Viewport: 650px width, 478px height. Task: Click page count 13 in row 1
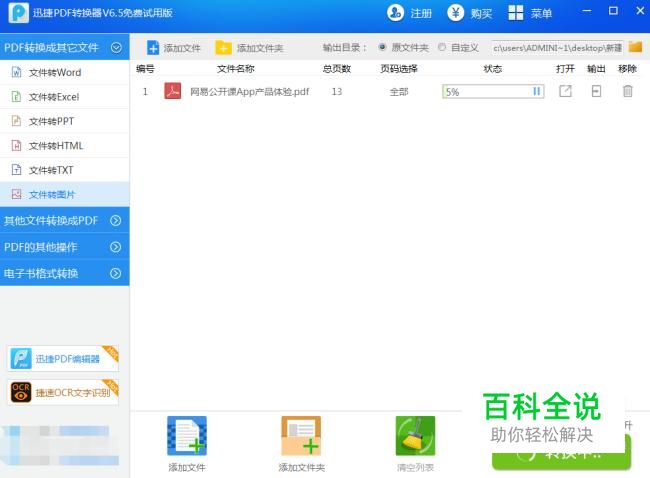pyautogui.click(x=337, y=92)
